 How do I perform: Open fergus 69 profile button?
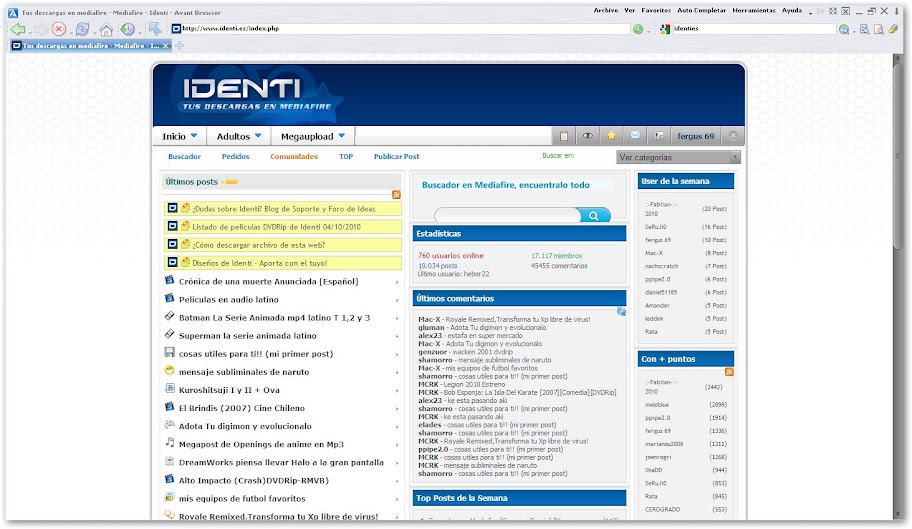click(x=696, y=136)
